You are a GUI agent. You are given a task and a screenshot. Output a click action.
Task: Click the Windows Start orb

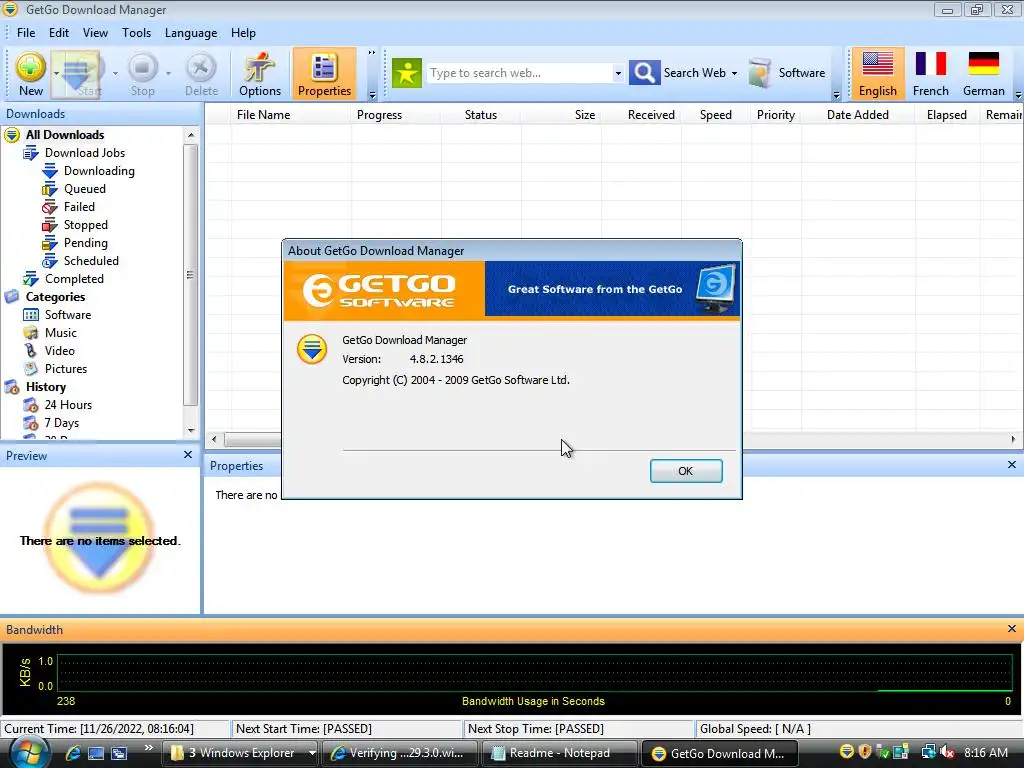[29, 752]
